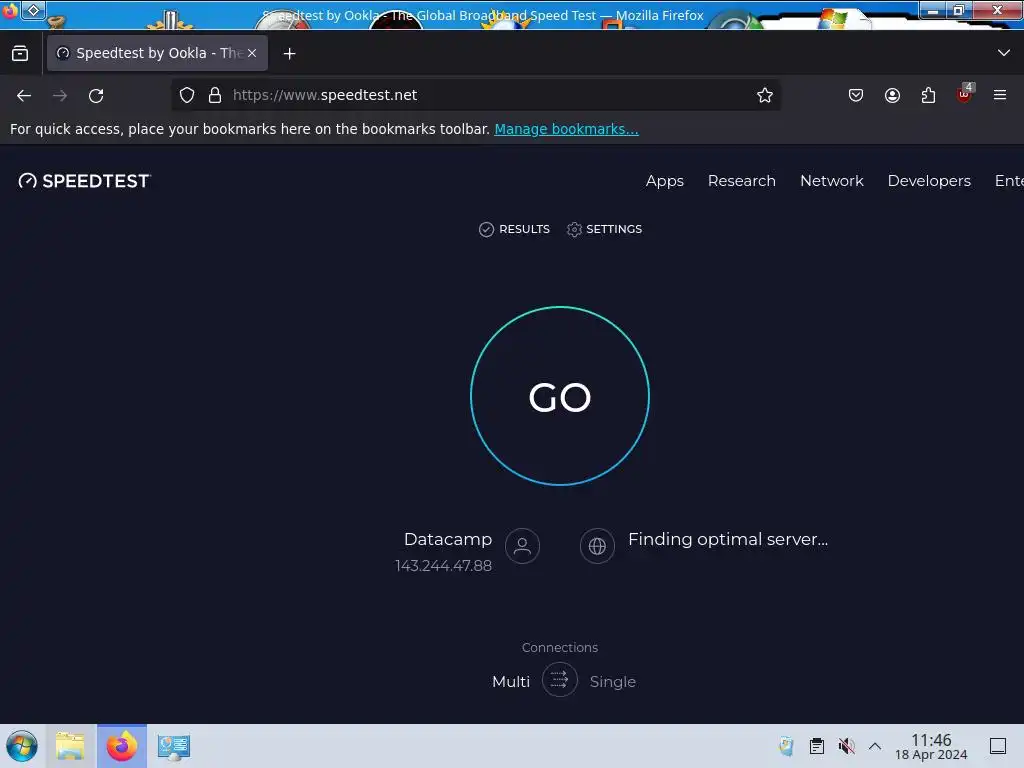This screenshot has height=768, width=1024.
Task: Open the Windows Start menu
Action: 22,746
